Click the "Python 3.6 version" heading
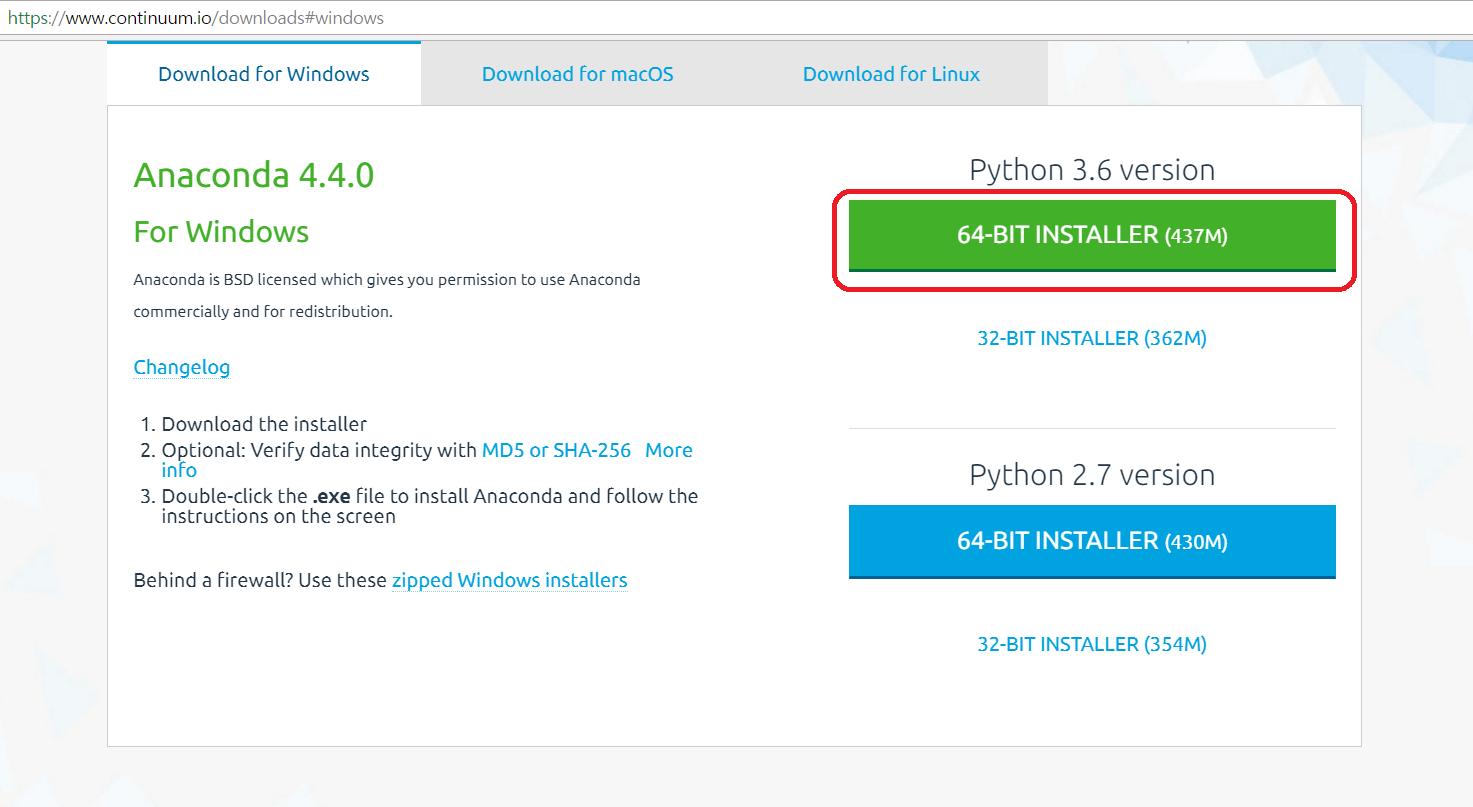 [1092, 170]
